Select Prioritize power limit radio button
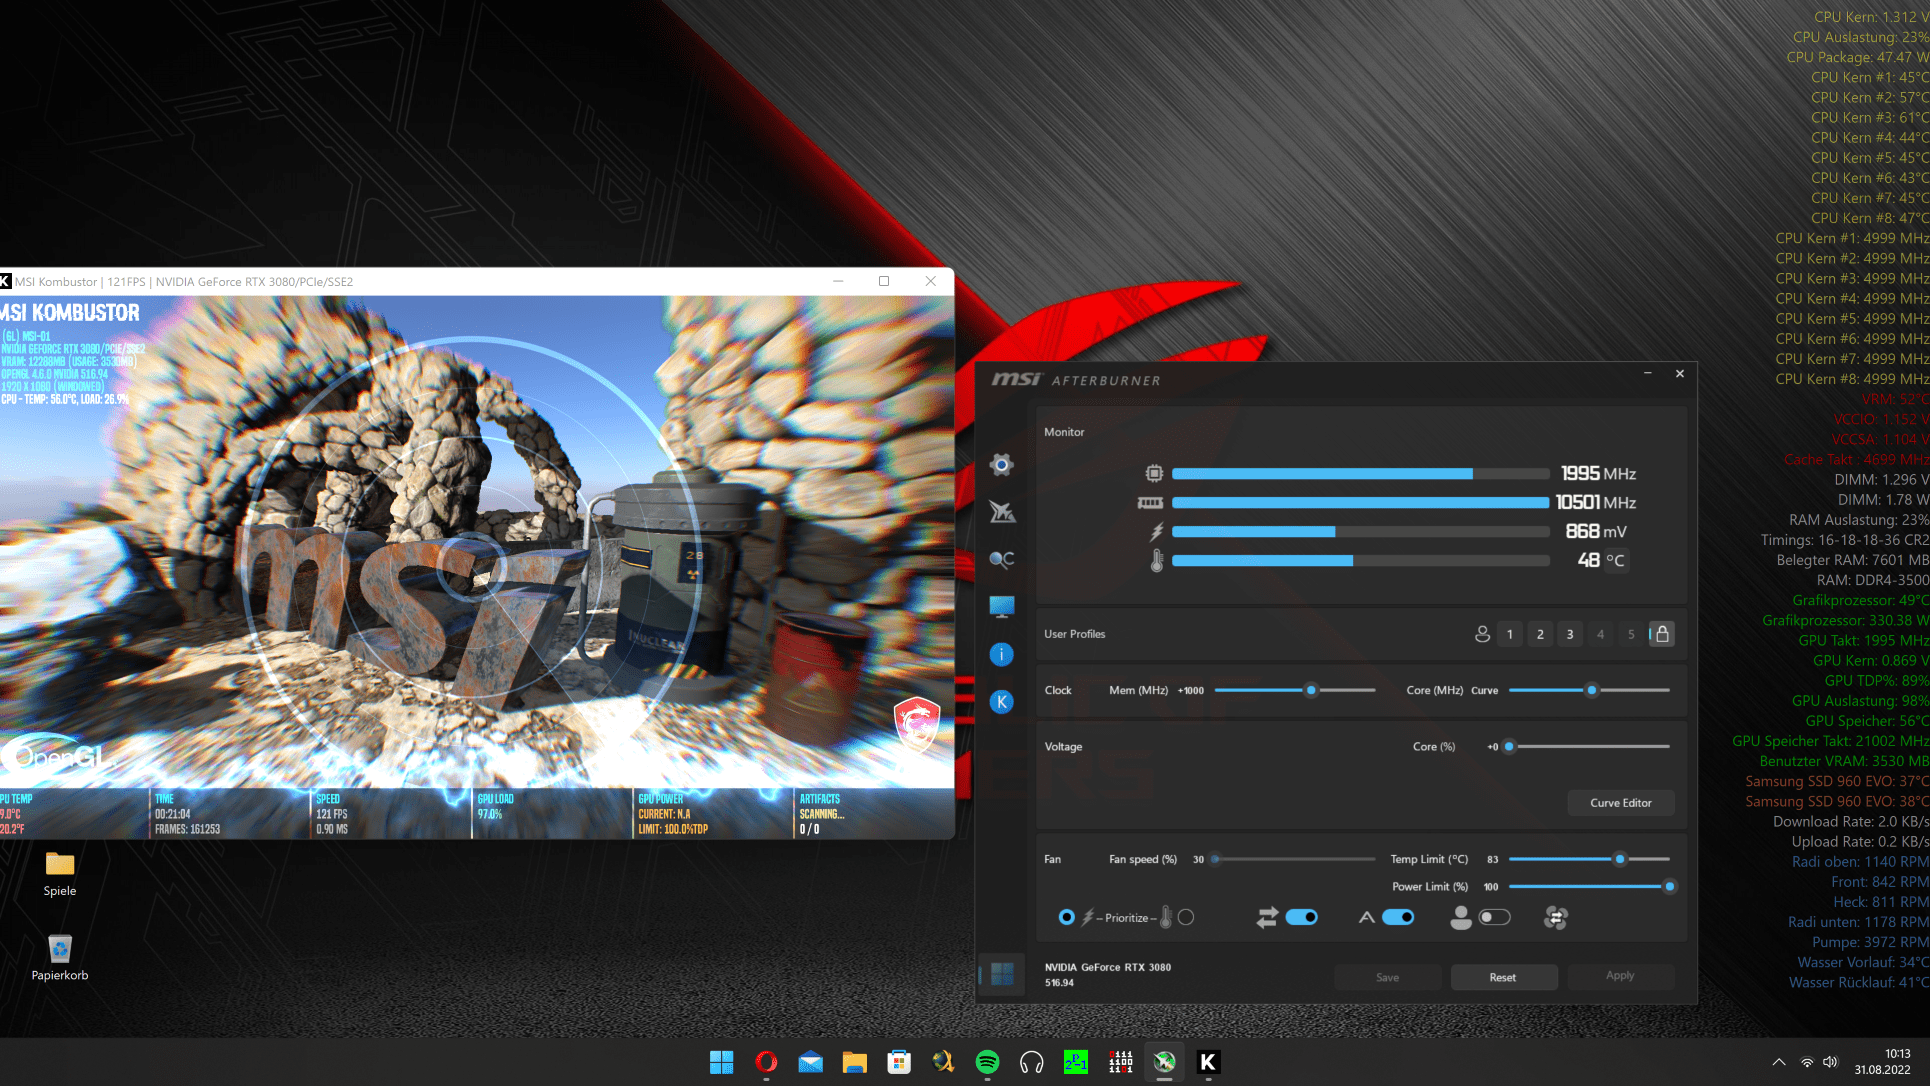Image resolution: width=1930 pixels, height=1086 pixels. (1066, 917)
